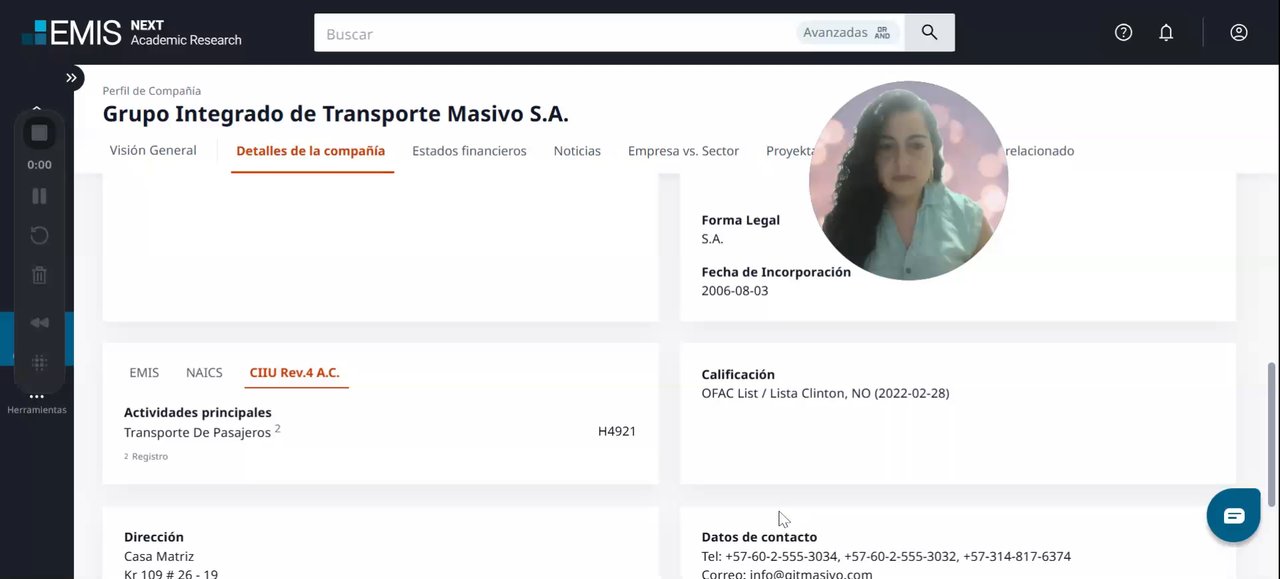
Task: Select the Detalles de la compañía tab
Action: click(x=311, y=151)
